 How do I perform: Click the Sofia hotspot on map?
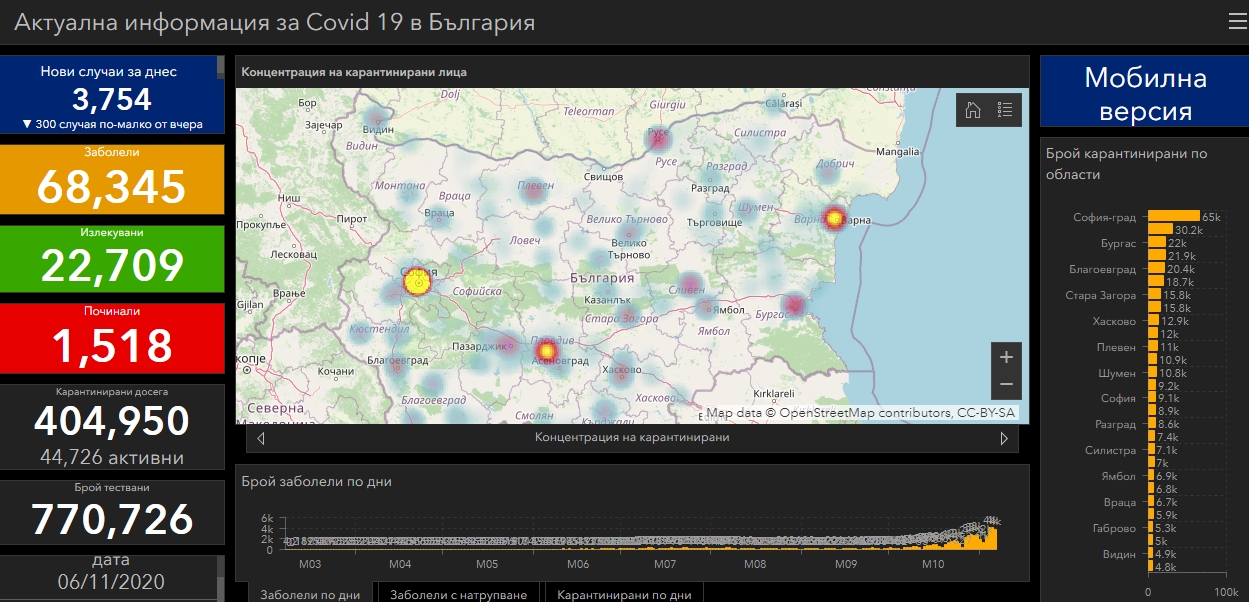pos(418,282)
